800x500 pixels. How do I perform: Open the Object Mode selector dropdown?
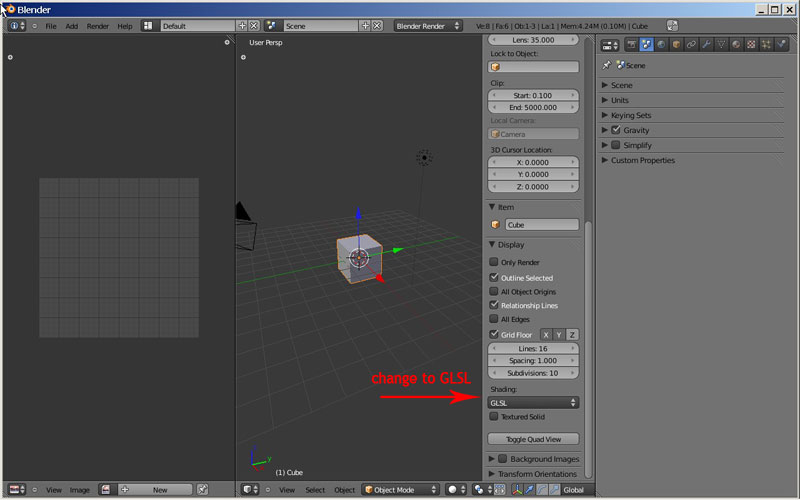(402, 489)
